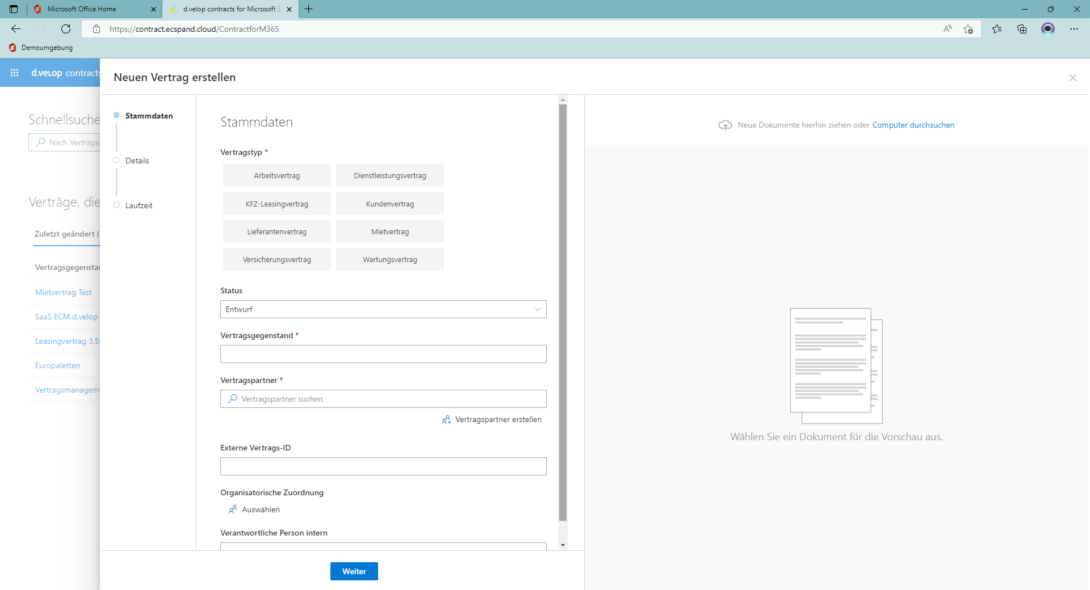This screenshot has height=590, width=1090.
Task: Click the cloud upload icon
Action: [x=725, y=125]
